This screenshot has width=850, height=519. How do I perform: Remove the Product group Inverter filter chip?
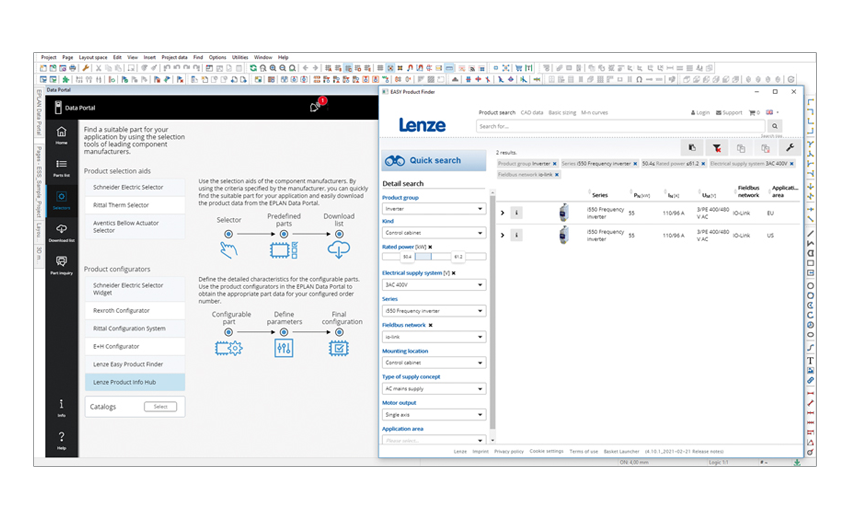point(555,163)
